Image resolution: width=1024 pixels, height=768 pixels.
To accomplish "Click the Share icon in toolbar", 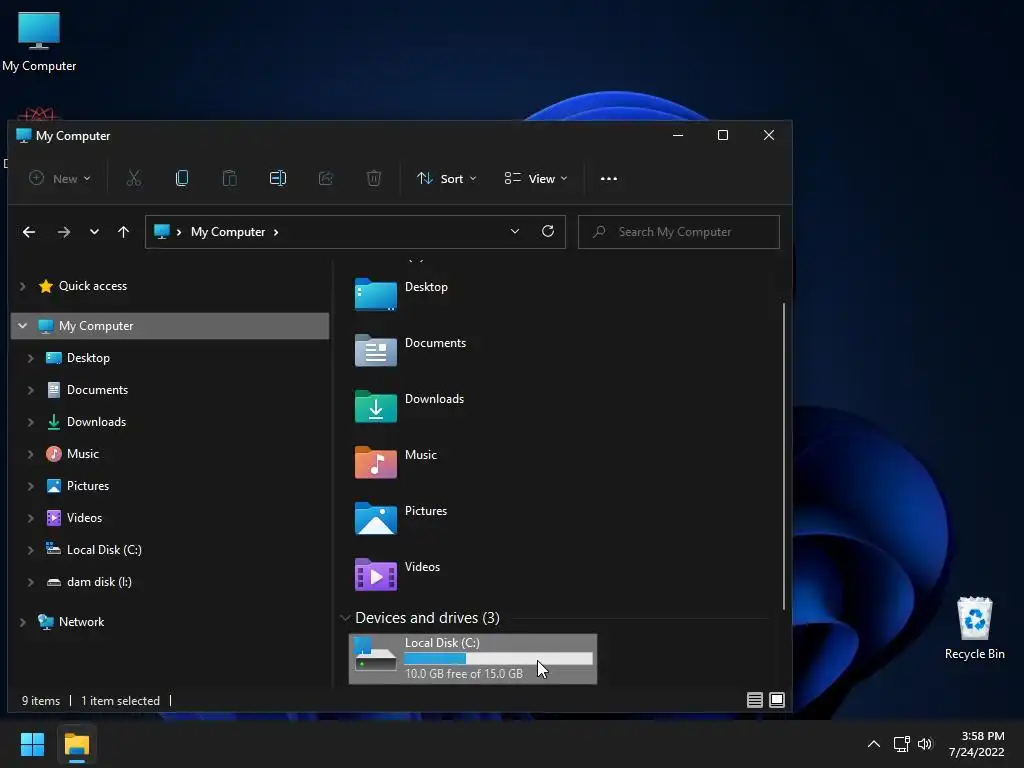I will 326,178.
